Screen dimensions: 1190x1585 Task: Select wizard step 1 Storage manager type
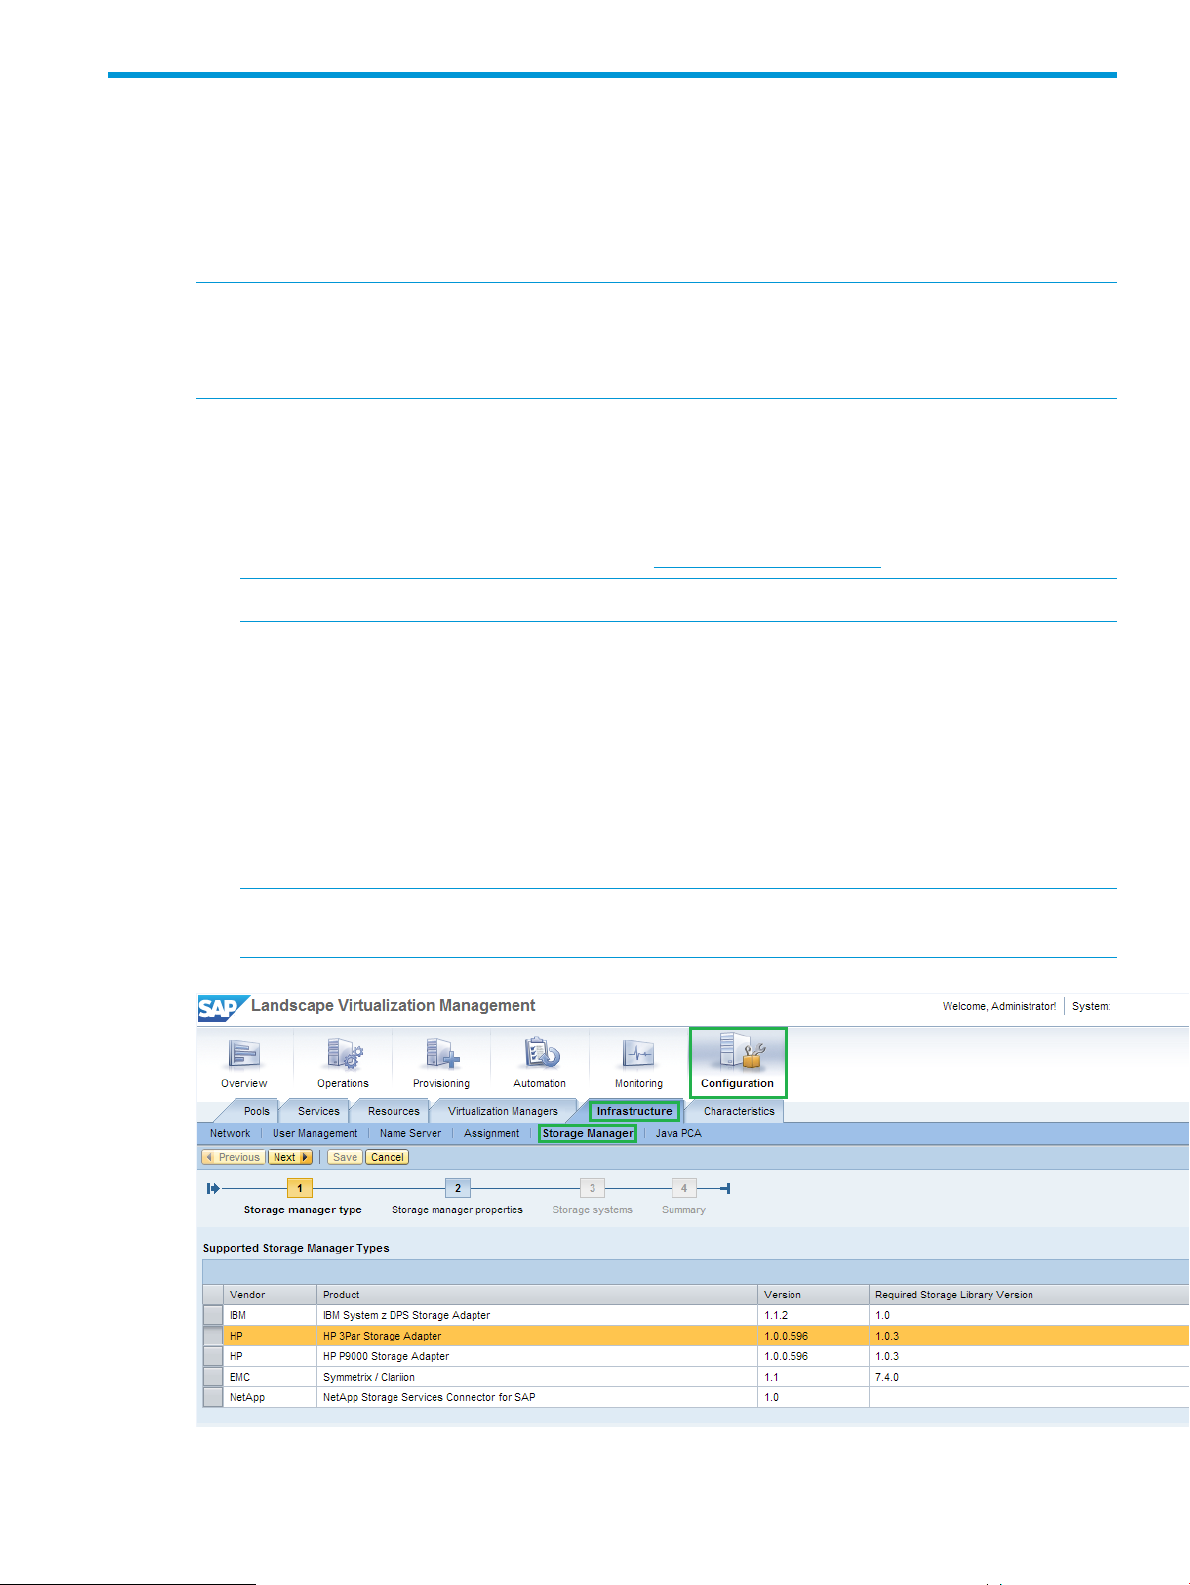coord(300,1188)
